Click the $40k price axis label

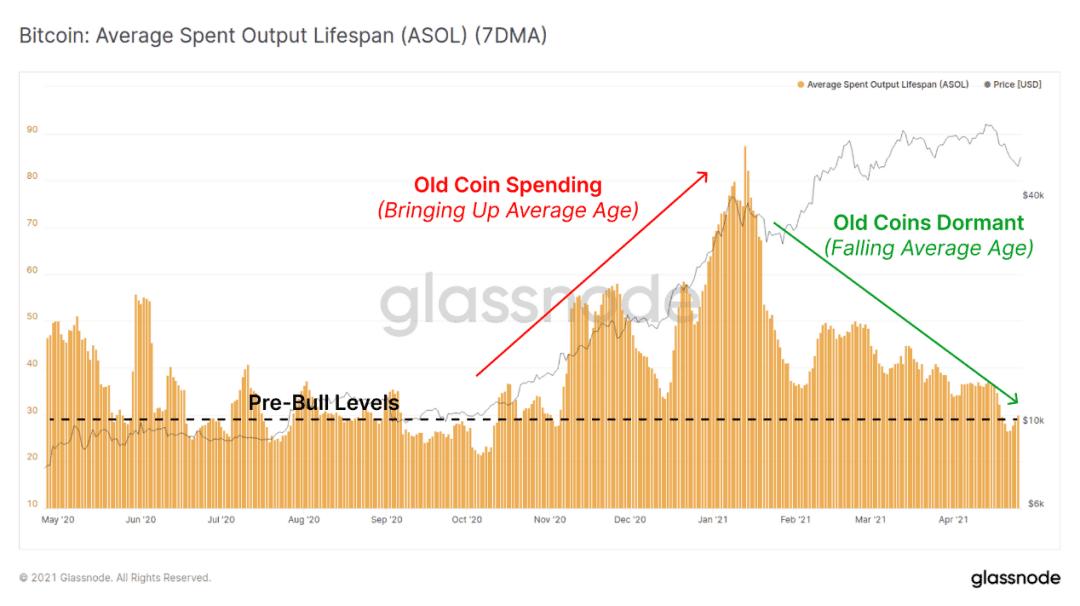pyautogui.click(x=1032, y=196)
